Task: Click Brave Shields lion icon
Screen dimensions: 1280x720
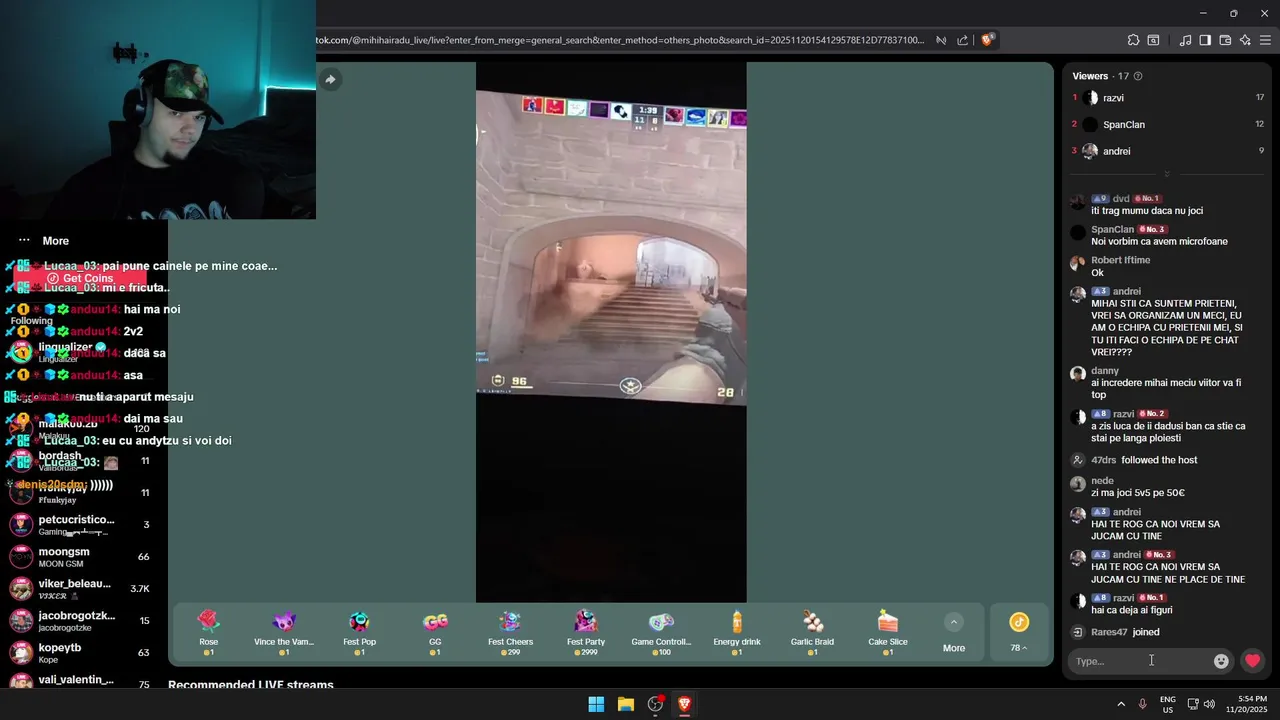Action: (987, 40)
